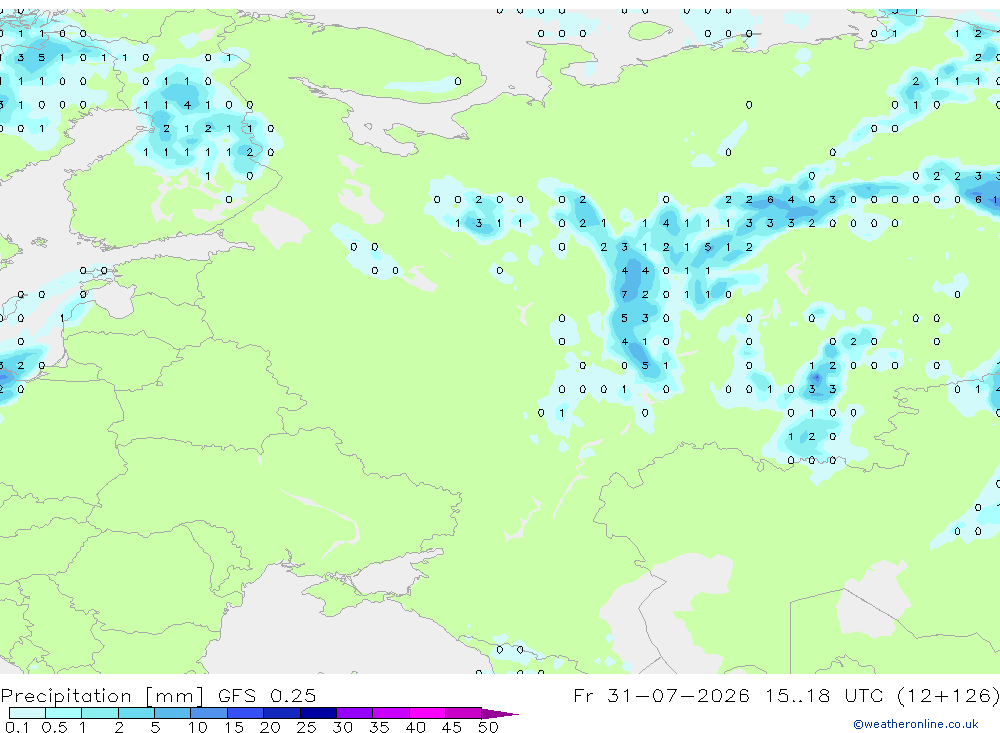Click the "GFS 0.25" model label
The height and width of the screenshot is (733, 1000).
267,695
